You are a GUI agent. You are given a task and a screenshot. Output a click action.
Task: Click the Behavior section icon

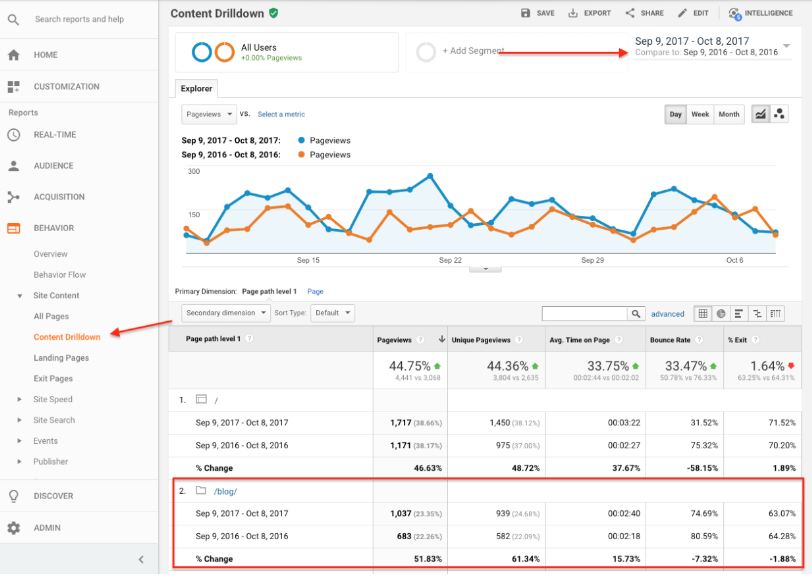coord(14,228)
